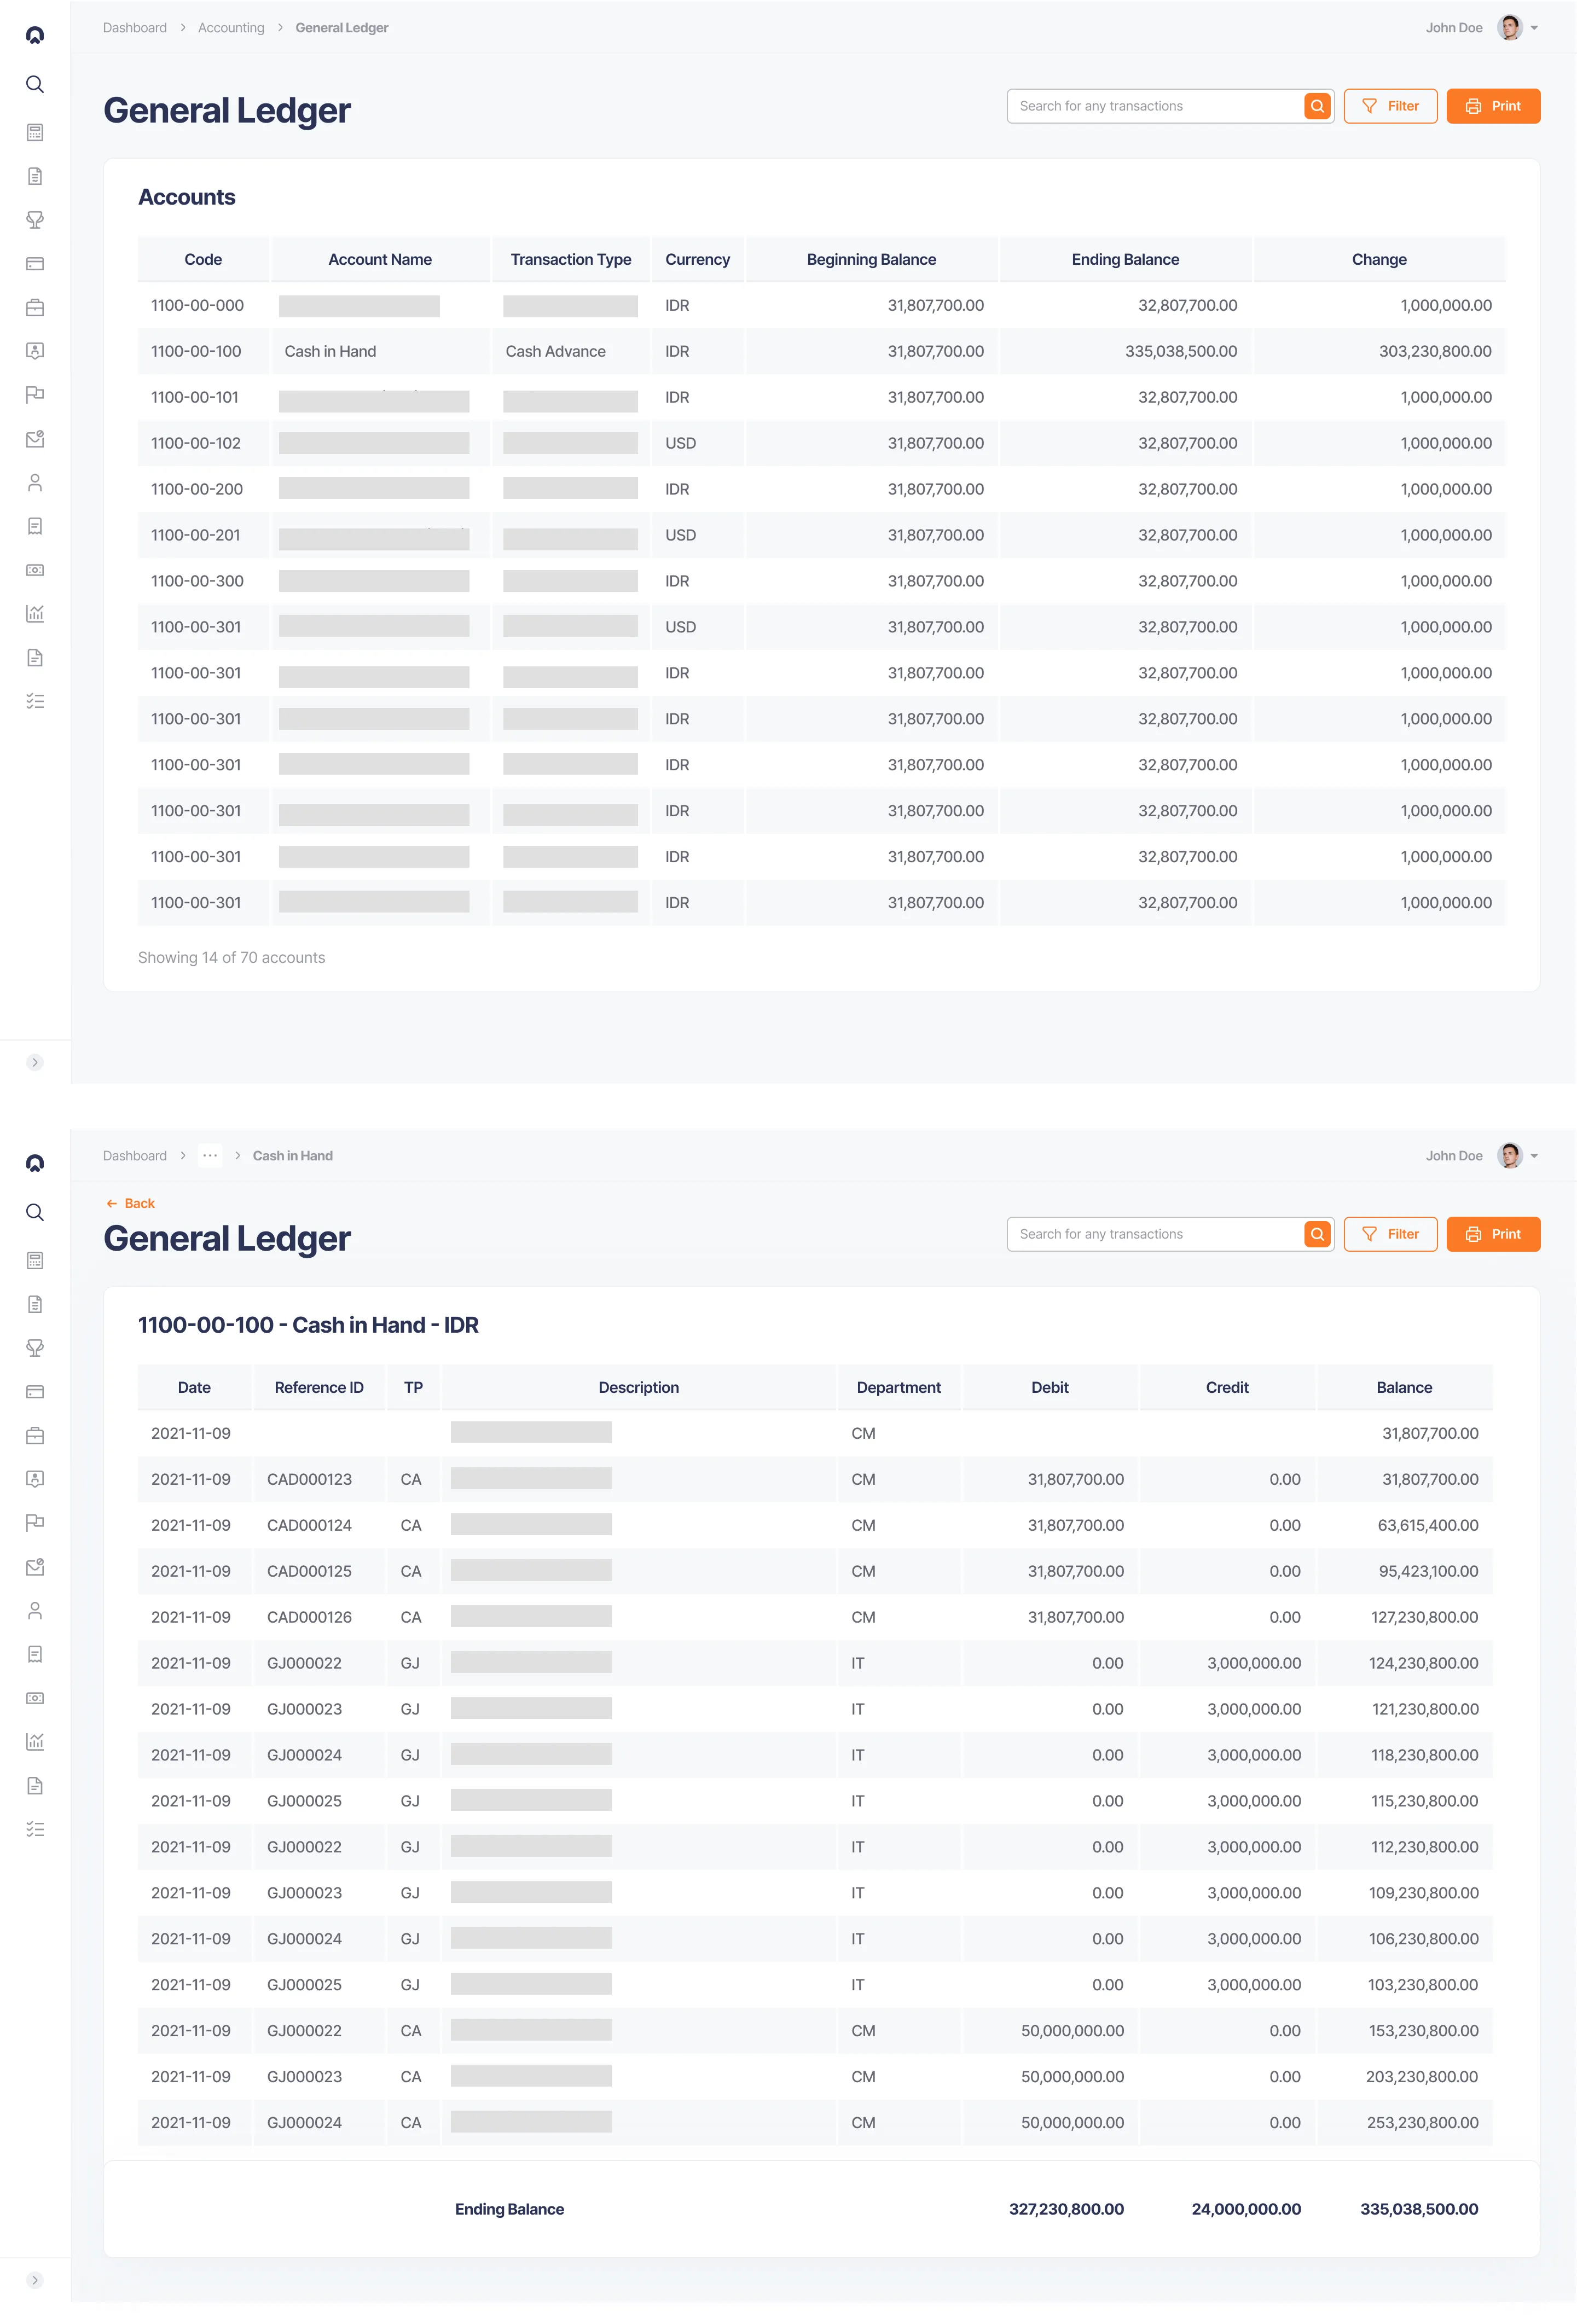This screenshot has height=2324, width=1577.
Task: Go to Dashboard breadcrumb on the Accounts page
Action: pyautogui.click(x=135, y=28)
